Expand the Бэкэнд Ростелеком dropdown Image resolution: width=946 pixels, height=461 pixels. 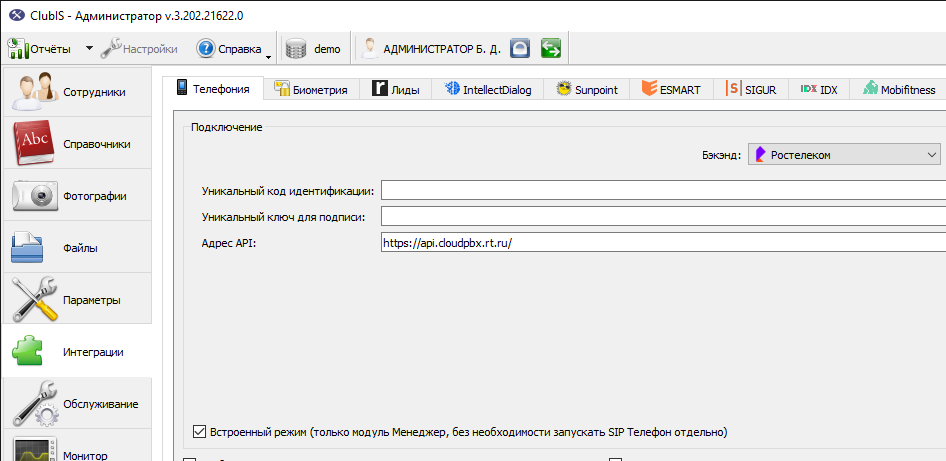[844, 155]
